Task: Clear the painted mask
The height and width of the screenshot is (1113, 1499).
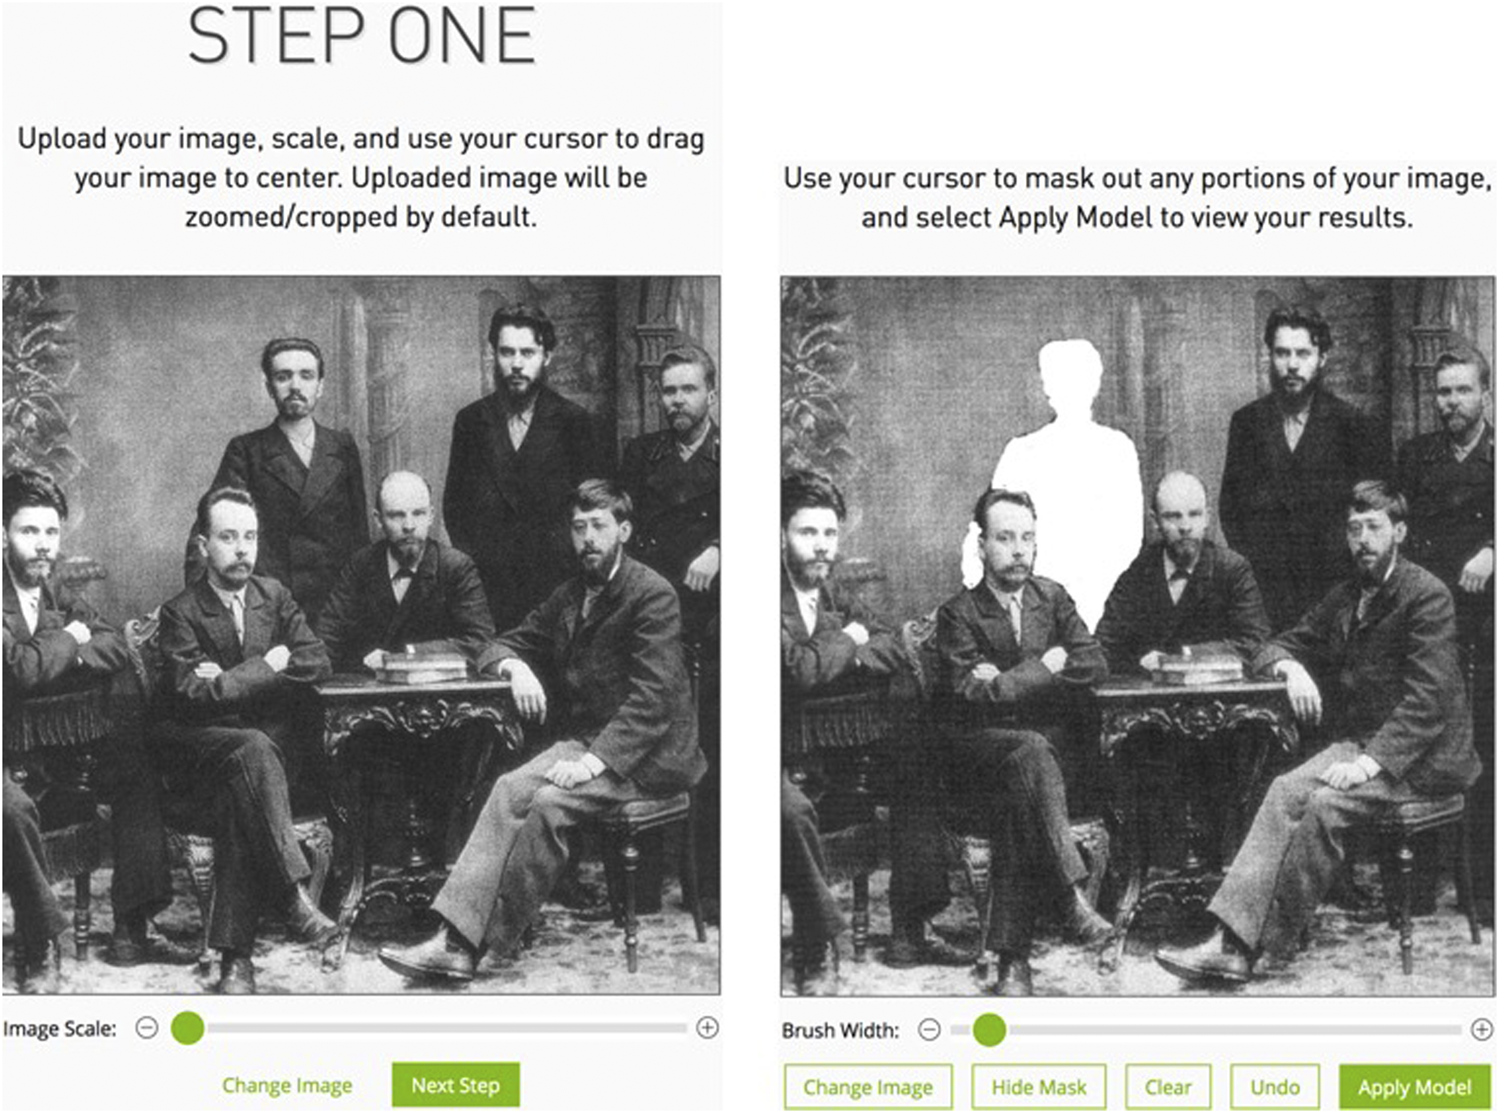Action: [x=1168, y=1087]
